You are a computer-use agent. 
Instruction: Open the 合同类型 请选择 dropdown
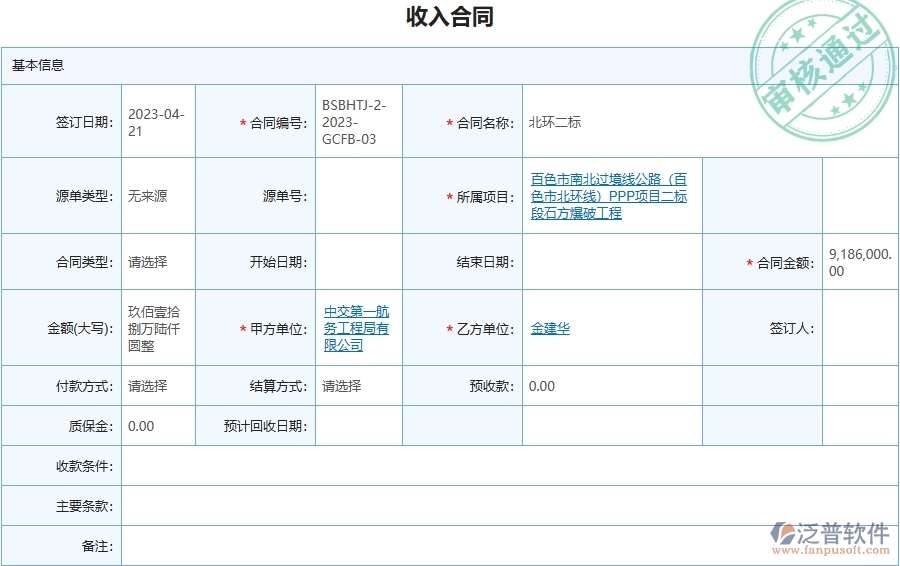pyautogui.click(x=148, y=262)
